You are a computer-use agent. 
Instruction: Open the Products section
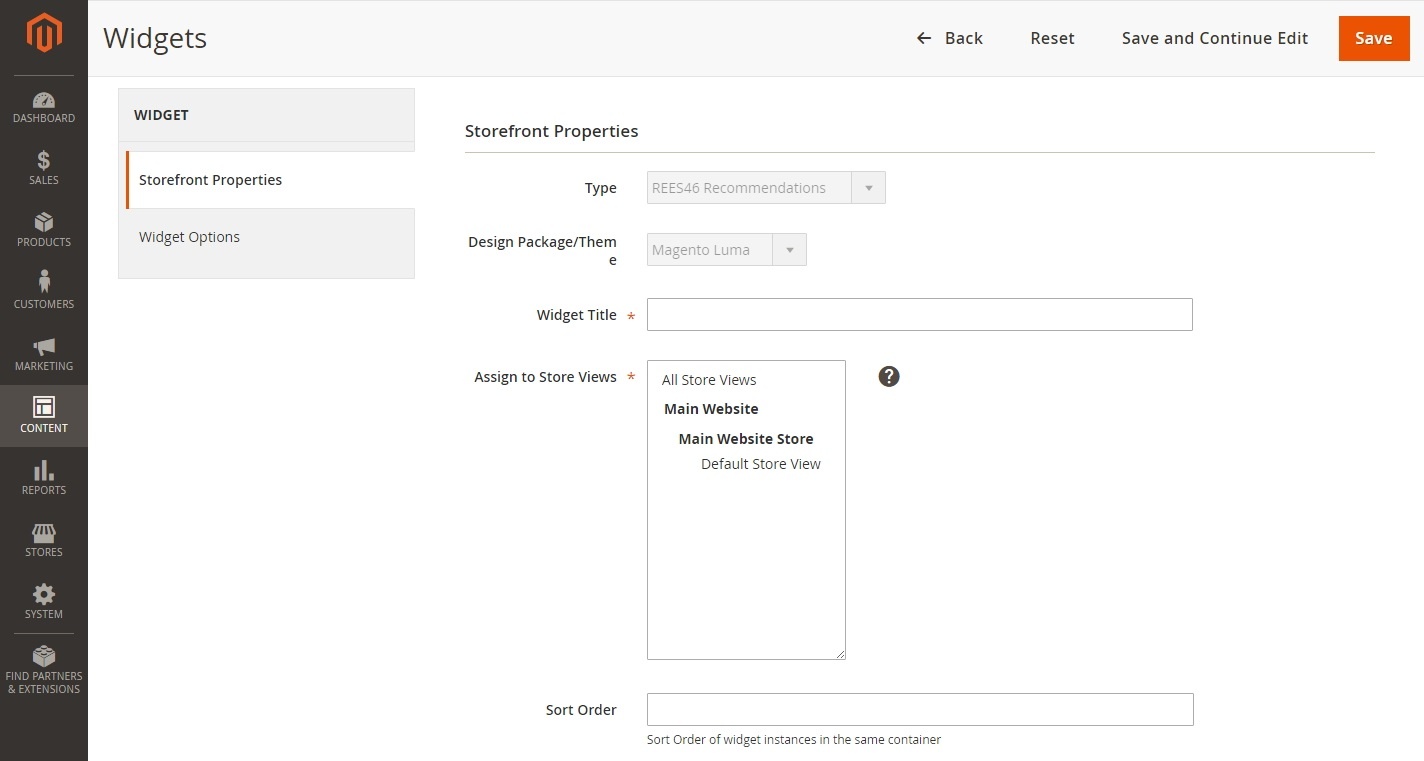pos(44,230)
